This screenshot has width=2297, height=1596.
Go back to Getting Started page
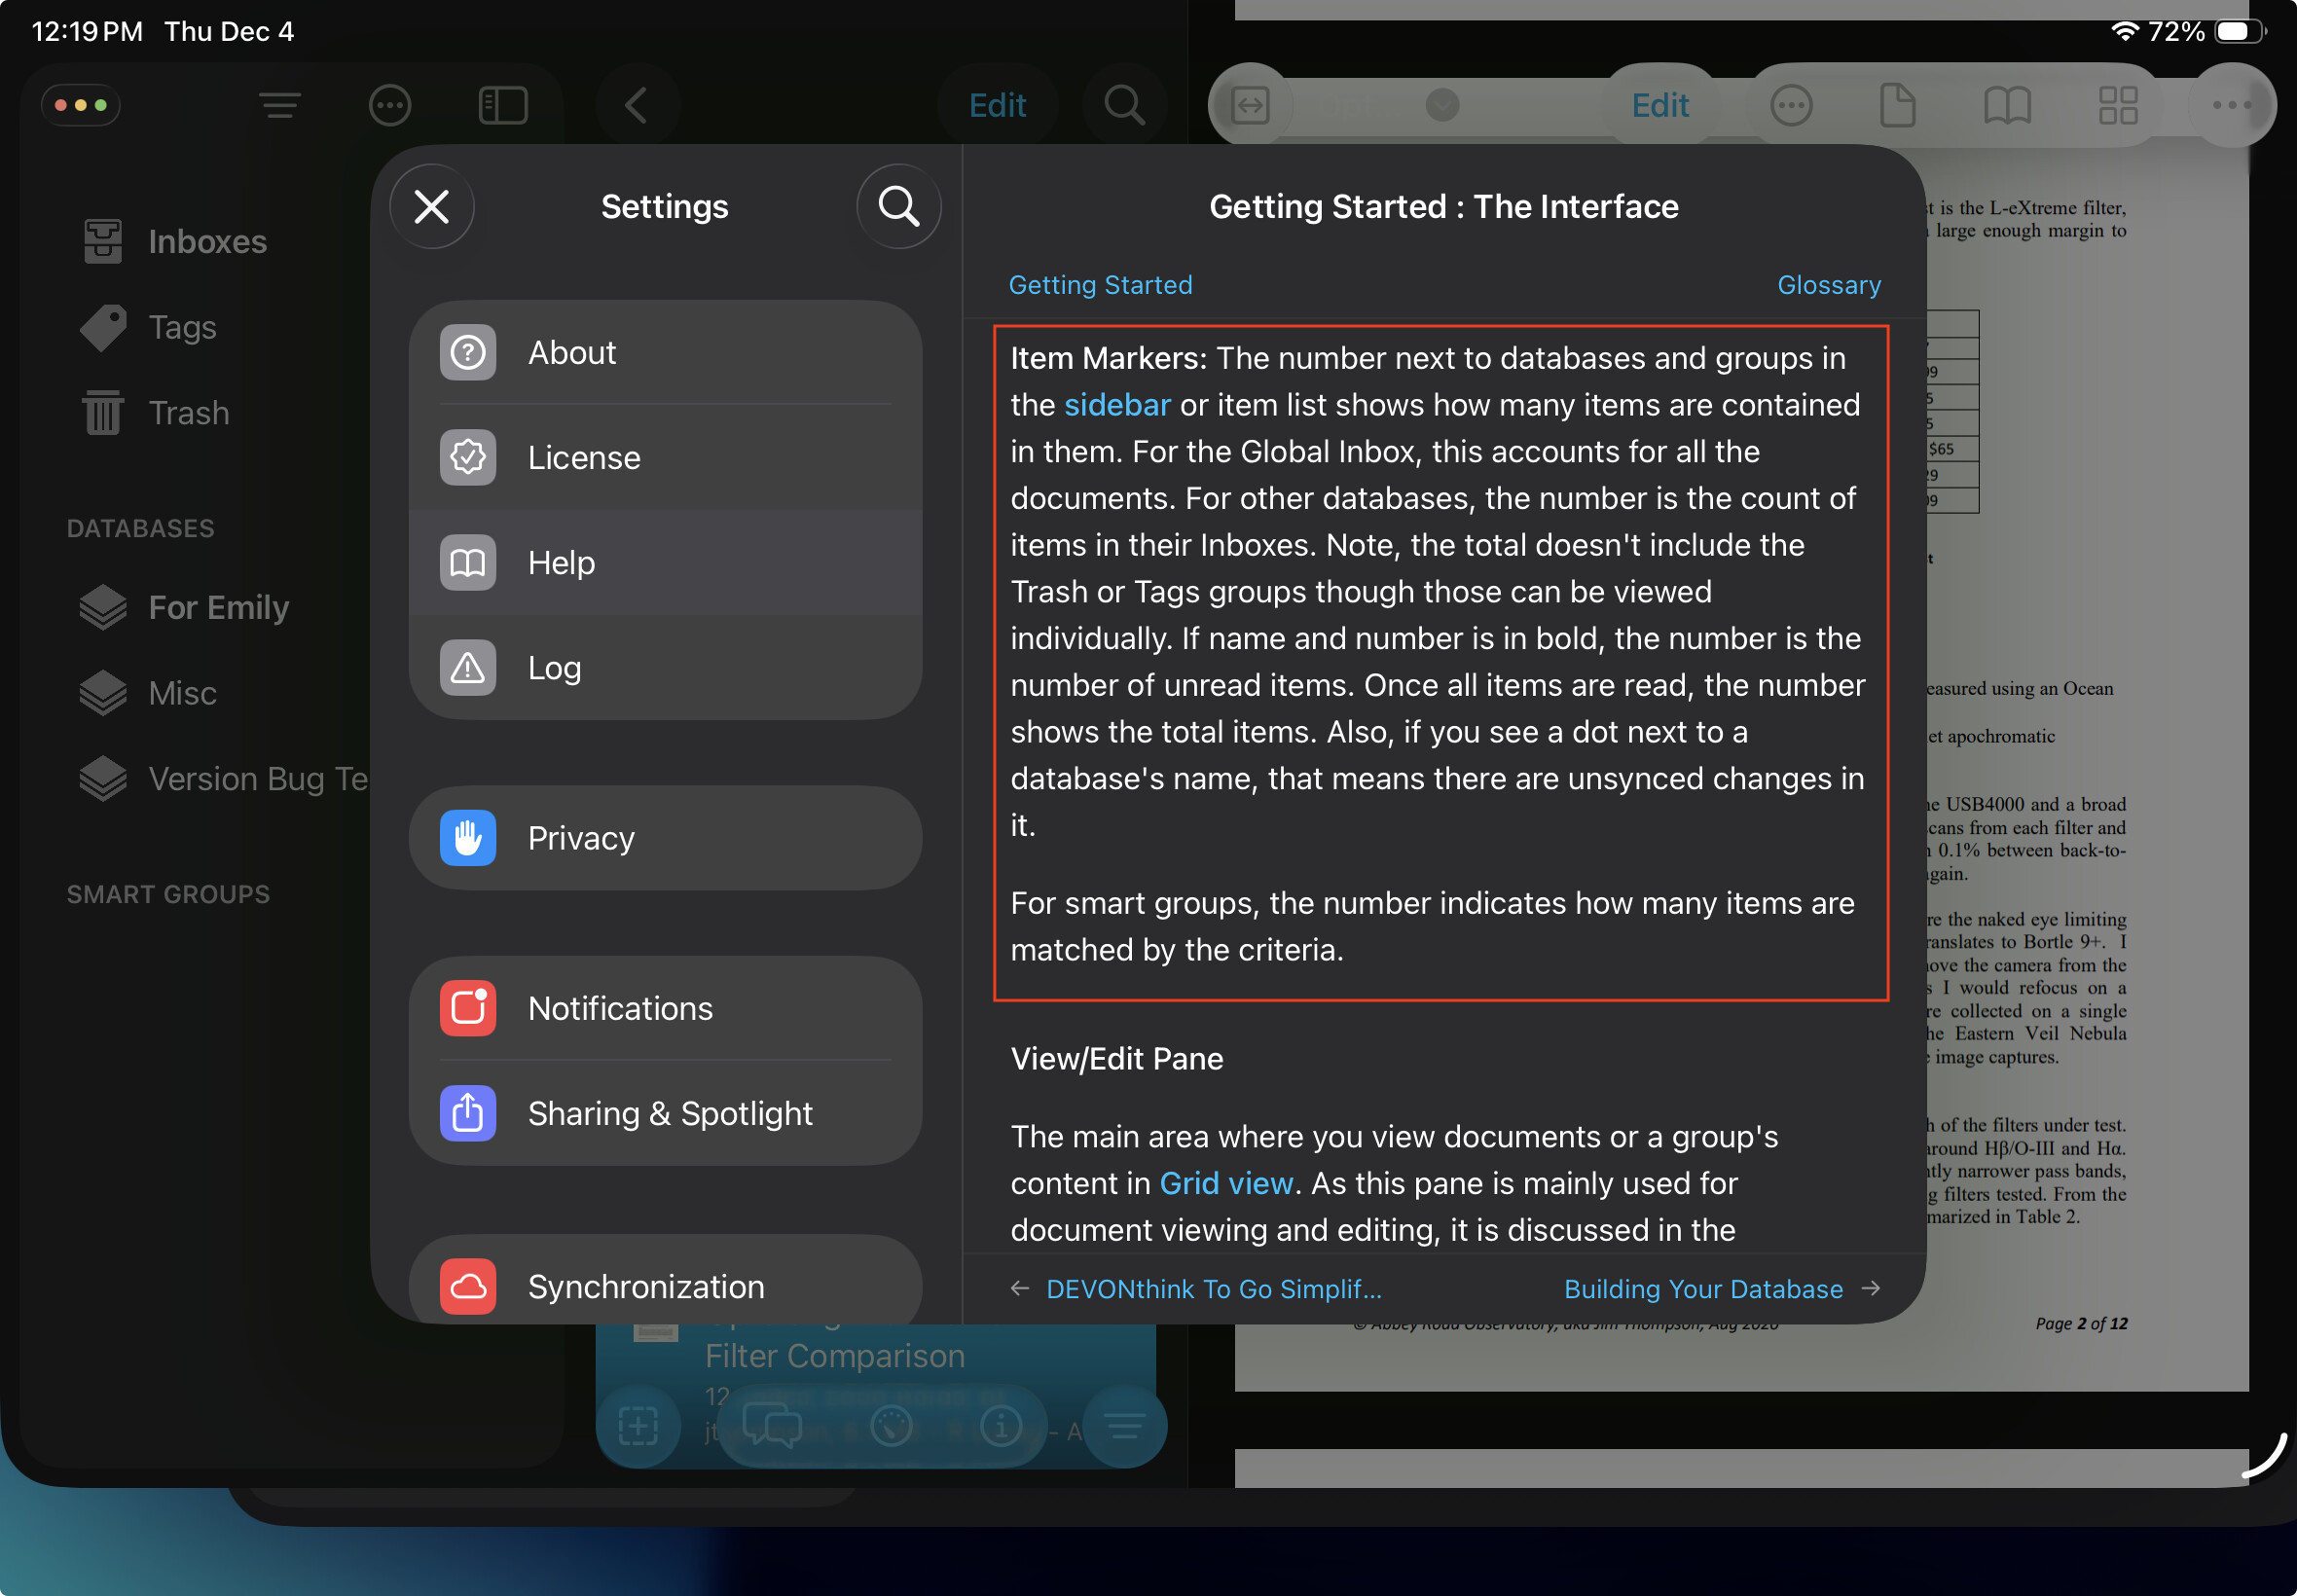coord(1100,285)
